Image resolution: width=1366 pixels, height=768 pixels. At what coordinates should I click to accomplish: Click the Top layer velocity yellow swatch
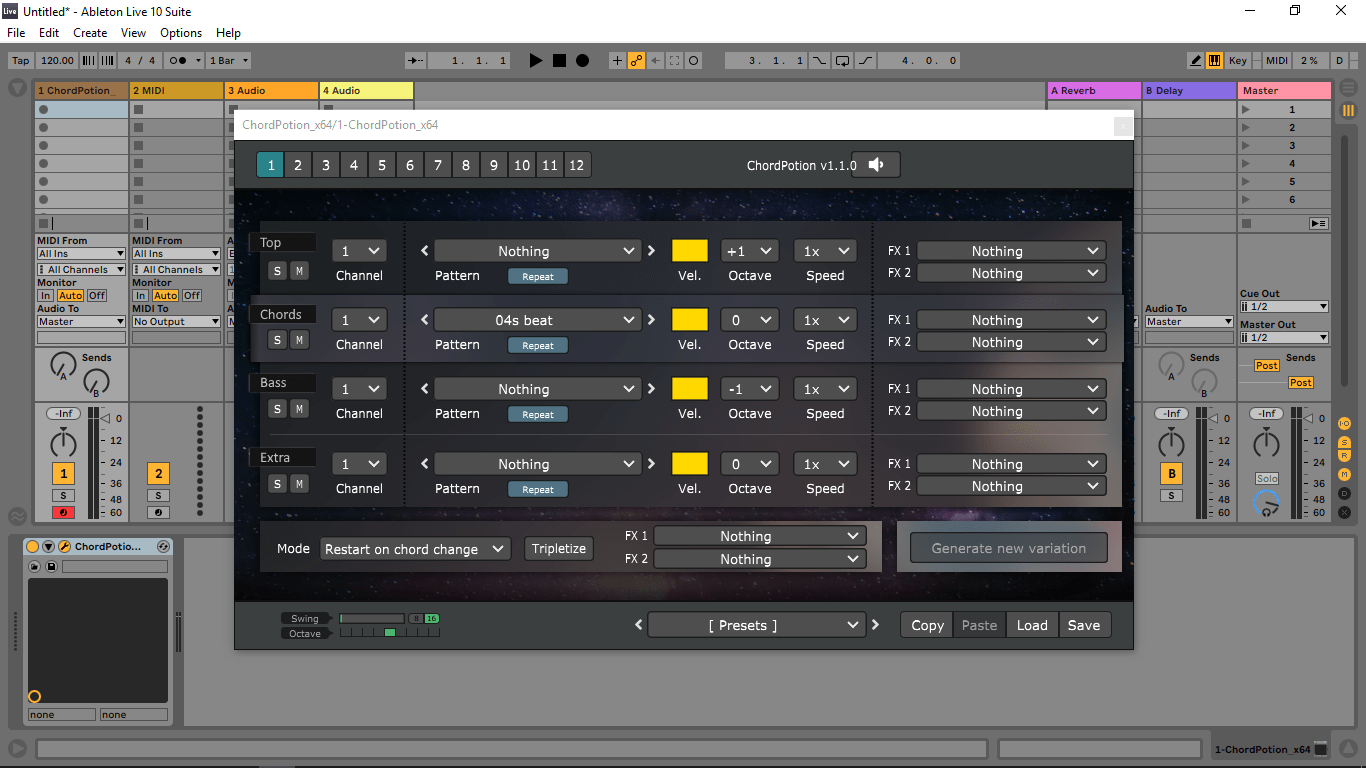point(690,251)
